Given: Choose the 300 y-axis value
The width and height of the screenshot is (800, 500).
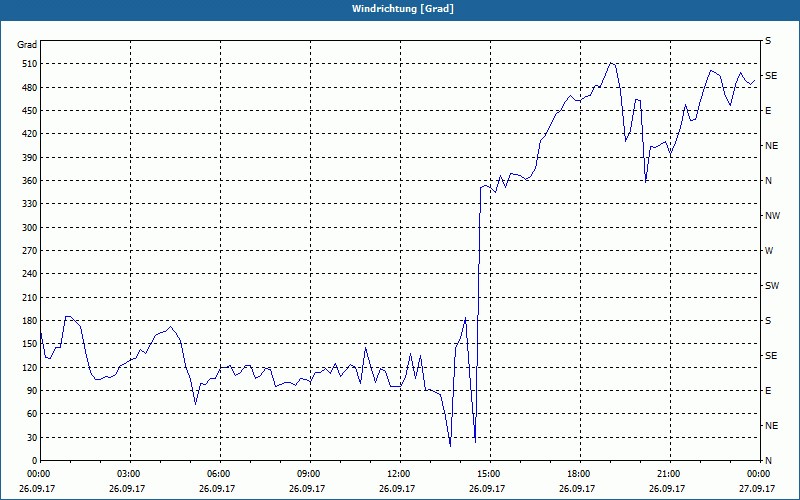Looking at the screenshot, I should tap(30, 228).
